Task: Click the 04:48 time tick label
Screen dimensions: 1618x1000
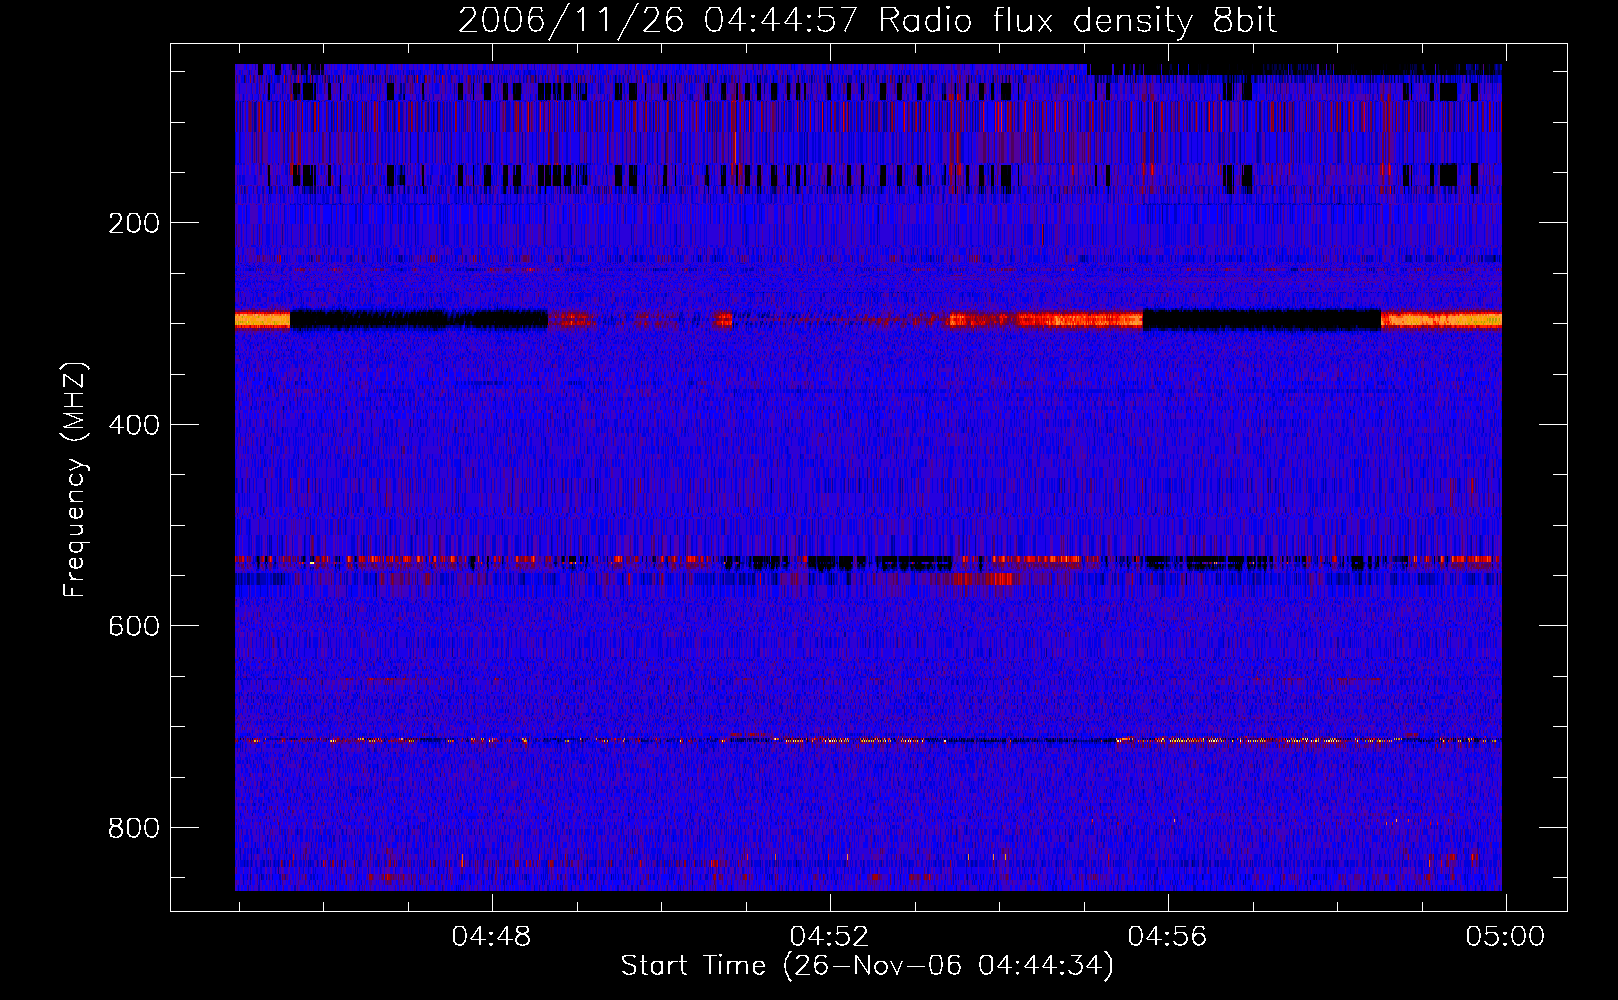Action: (491, 937)
